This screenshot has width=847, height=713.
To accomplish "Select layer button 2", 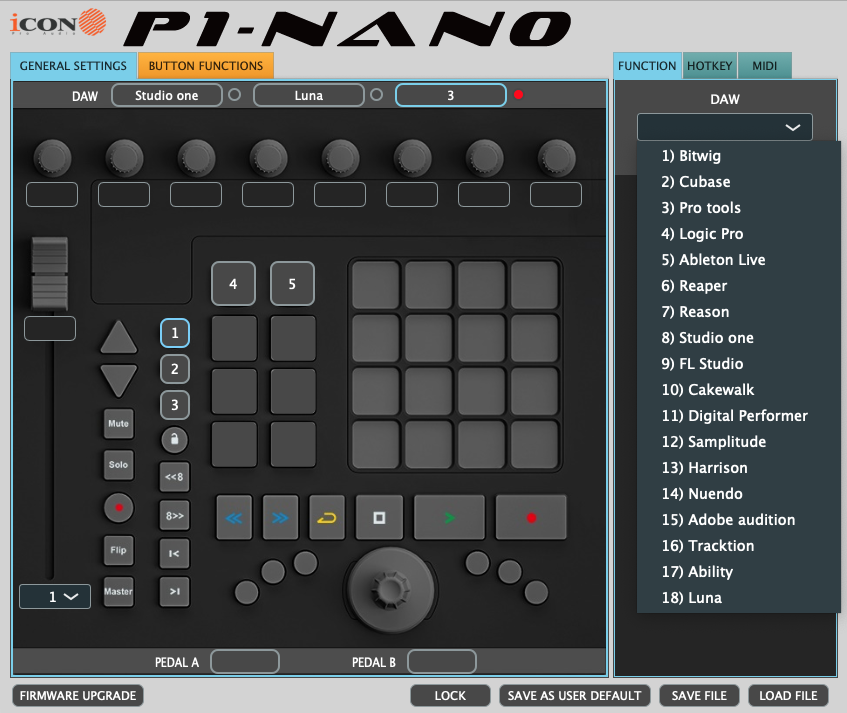I will pos(175,369).
